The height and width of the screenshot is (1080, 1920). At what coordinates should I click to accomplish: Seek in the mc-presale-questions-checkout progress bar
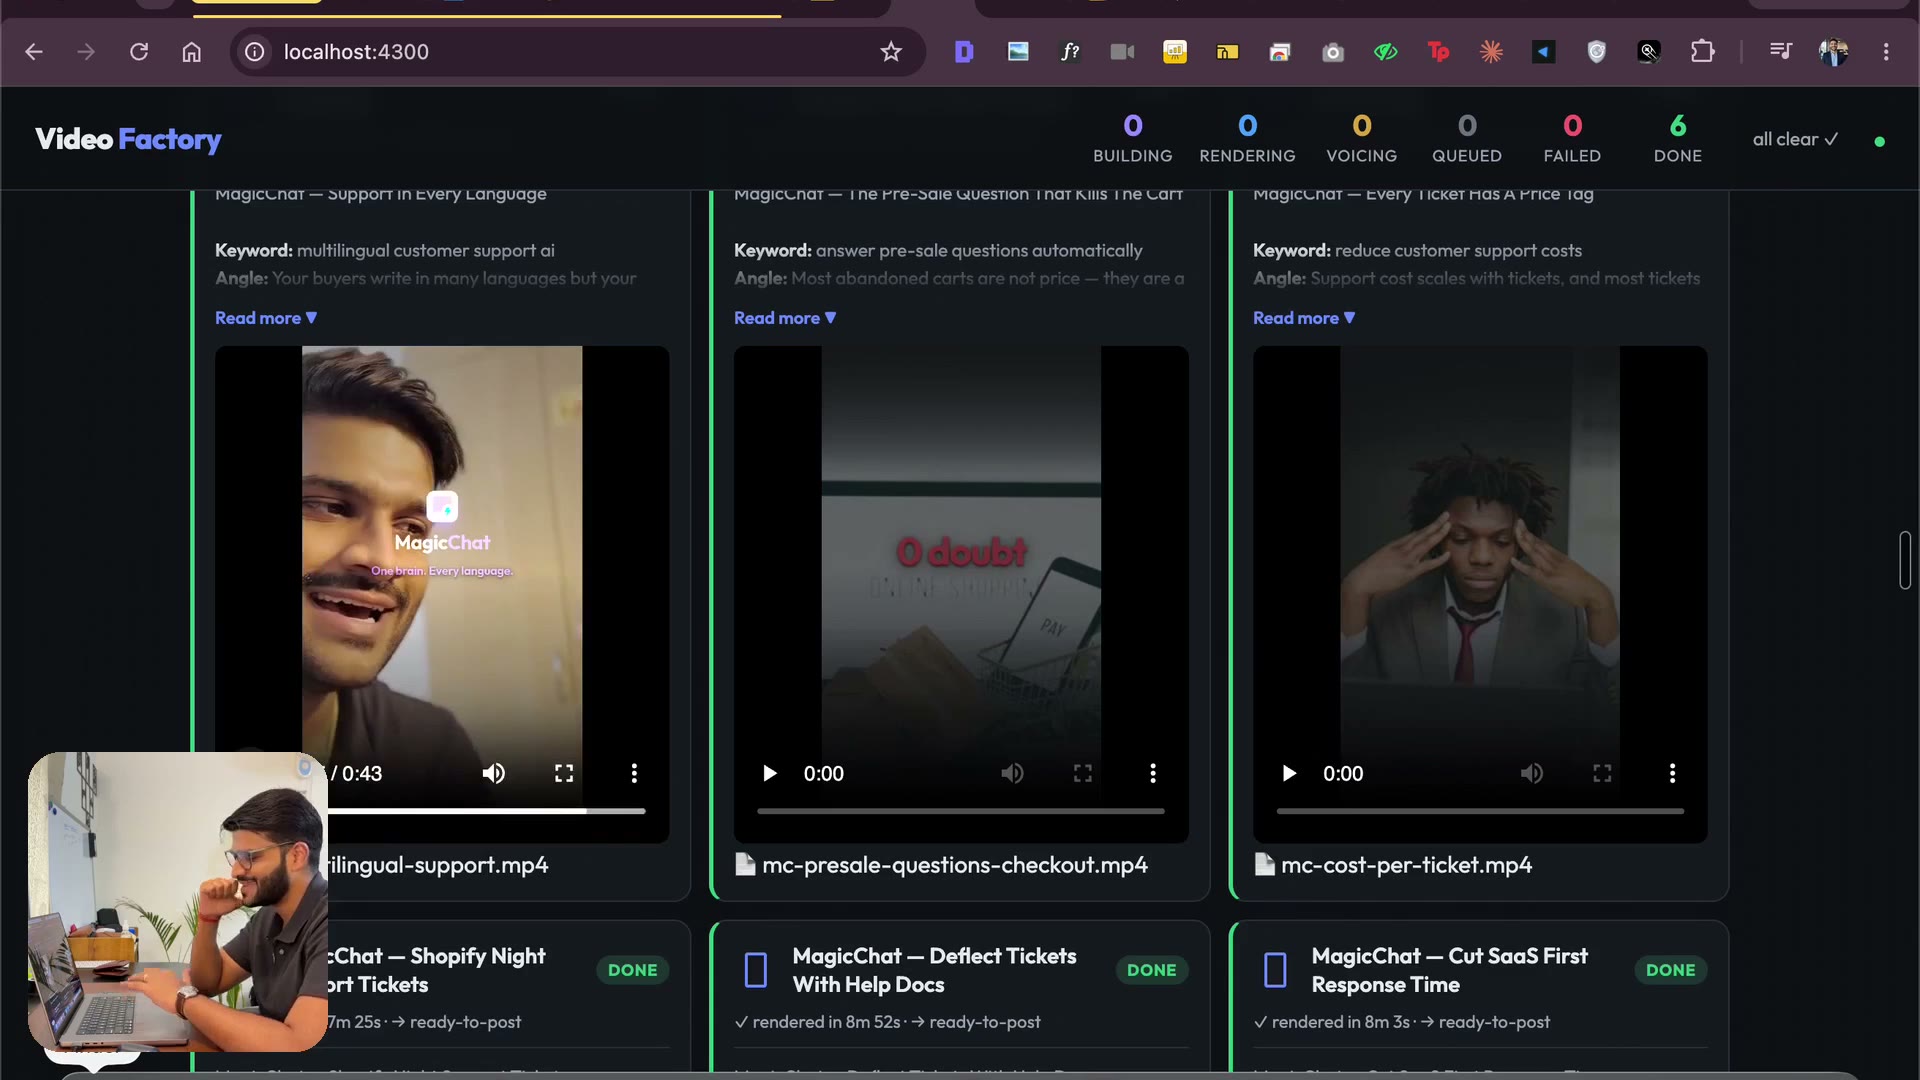961,811
